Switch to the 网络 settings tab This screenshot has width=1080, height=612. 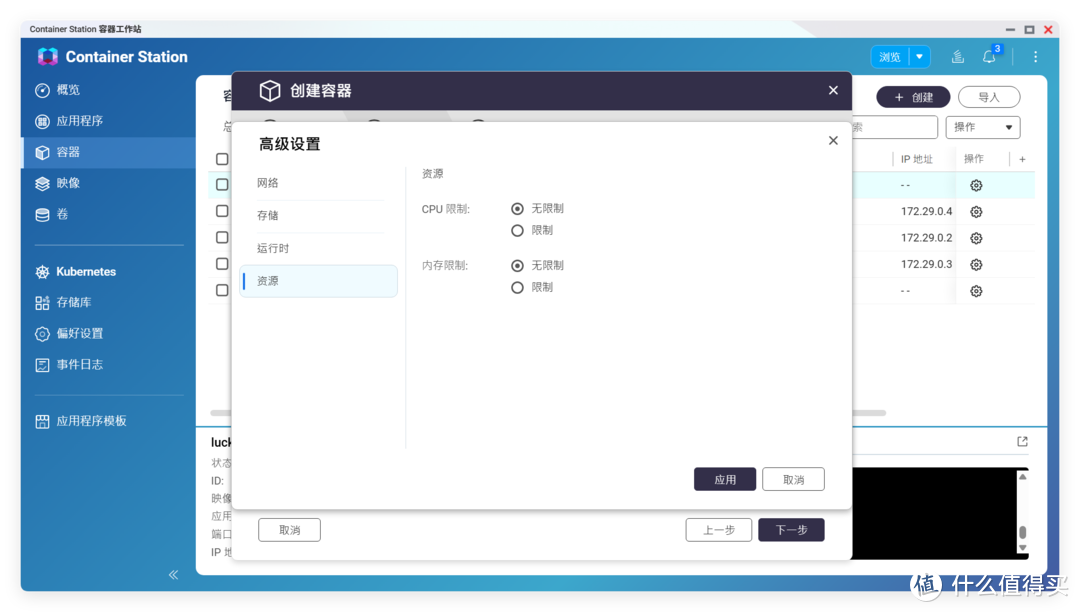pyautogui.click(x=268, y=183)
